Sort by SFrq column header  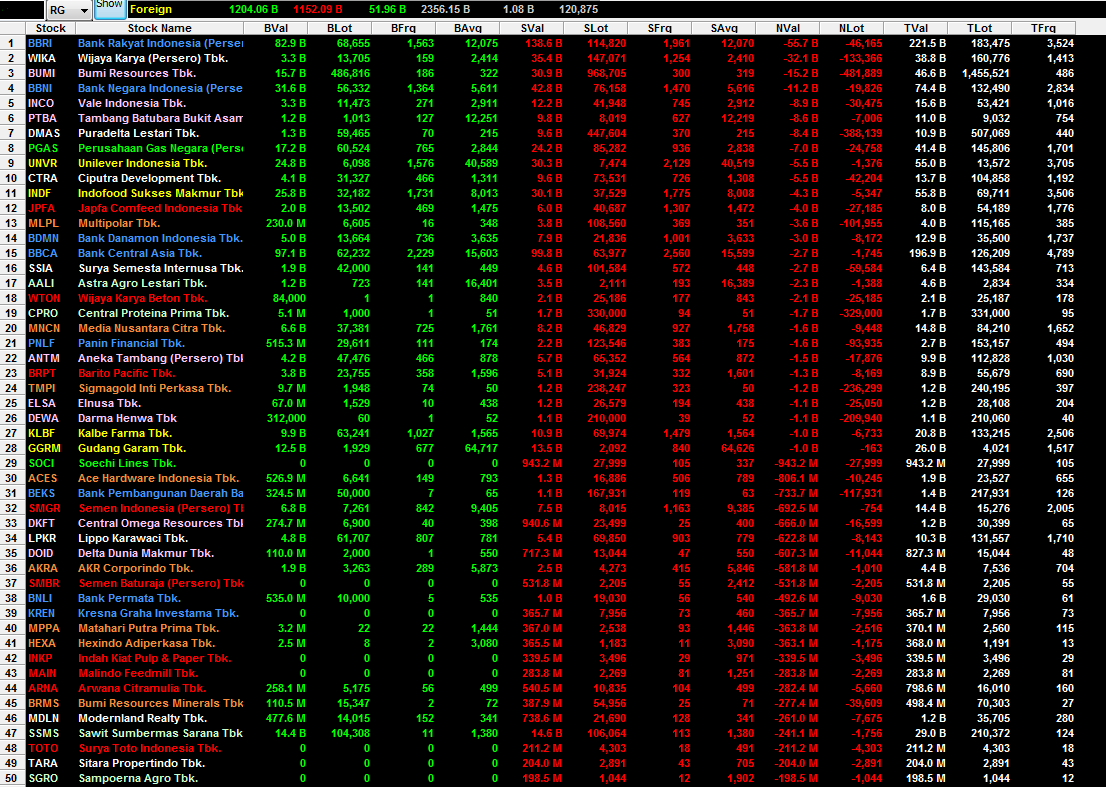click(x=660, y=28)
